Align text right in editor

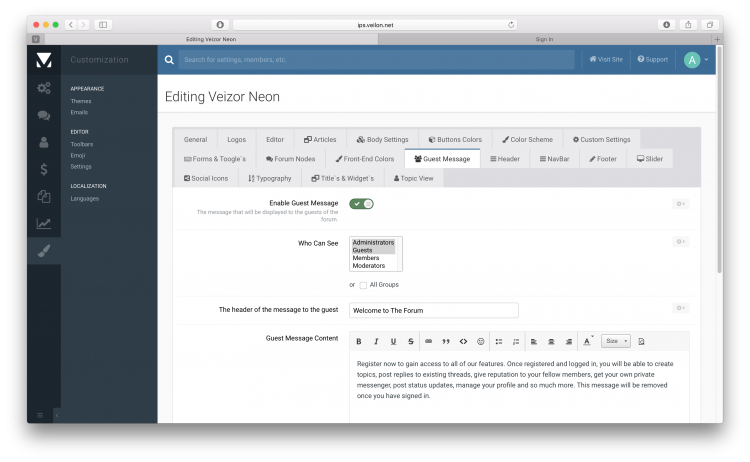[x=569, y=341]
